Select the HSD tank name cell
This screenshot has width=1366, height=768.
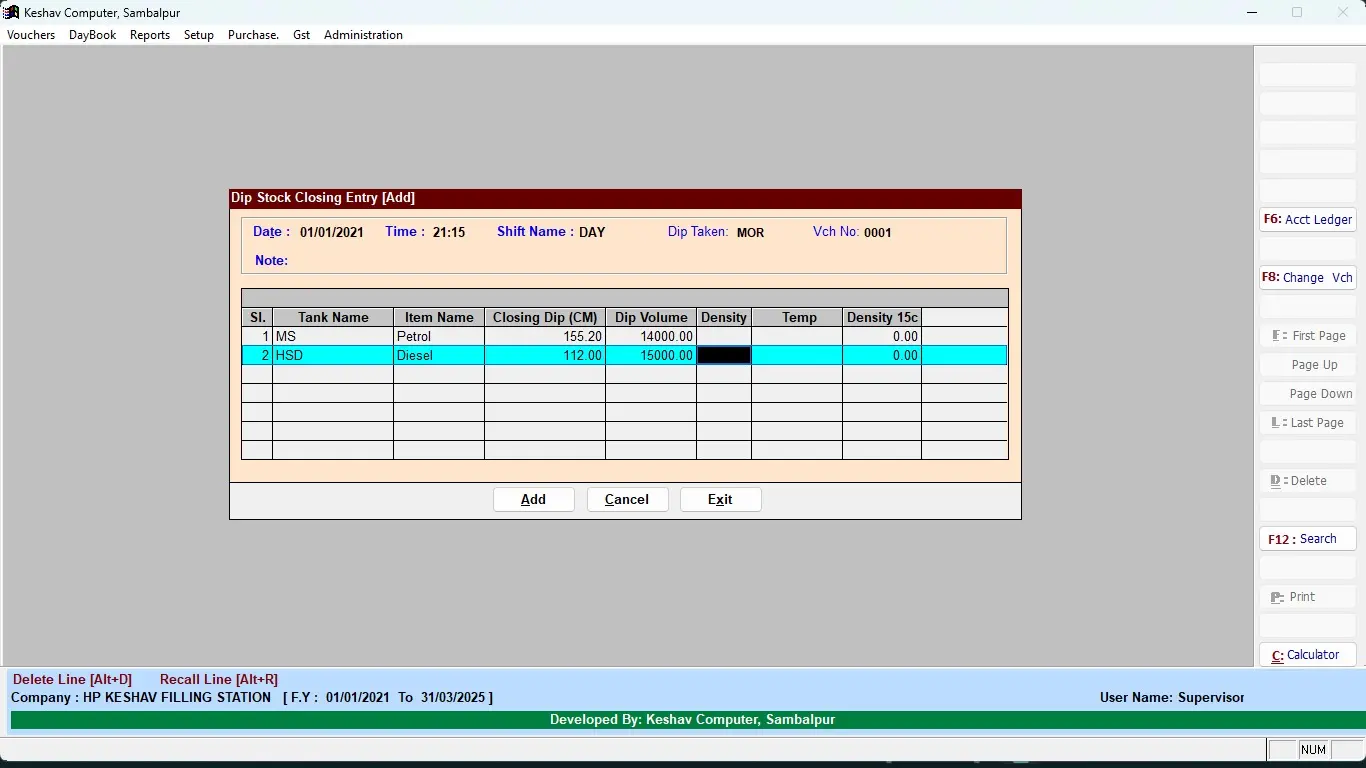click(x=333, y=355)
